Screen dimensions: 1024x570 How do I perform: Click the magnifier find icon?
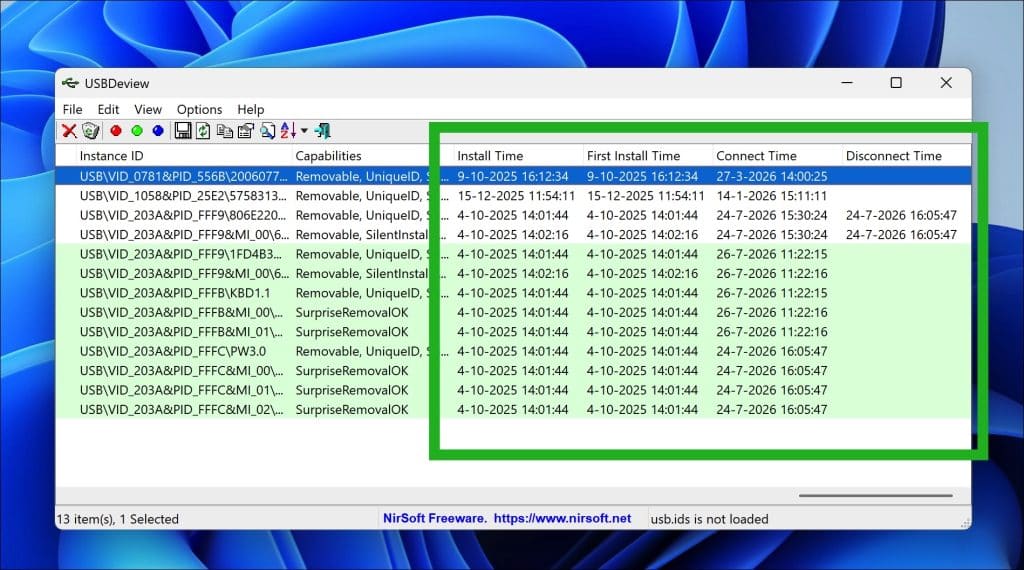[x=267, y=131]
